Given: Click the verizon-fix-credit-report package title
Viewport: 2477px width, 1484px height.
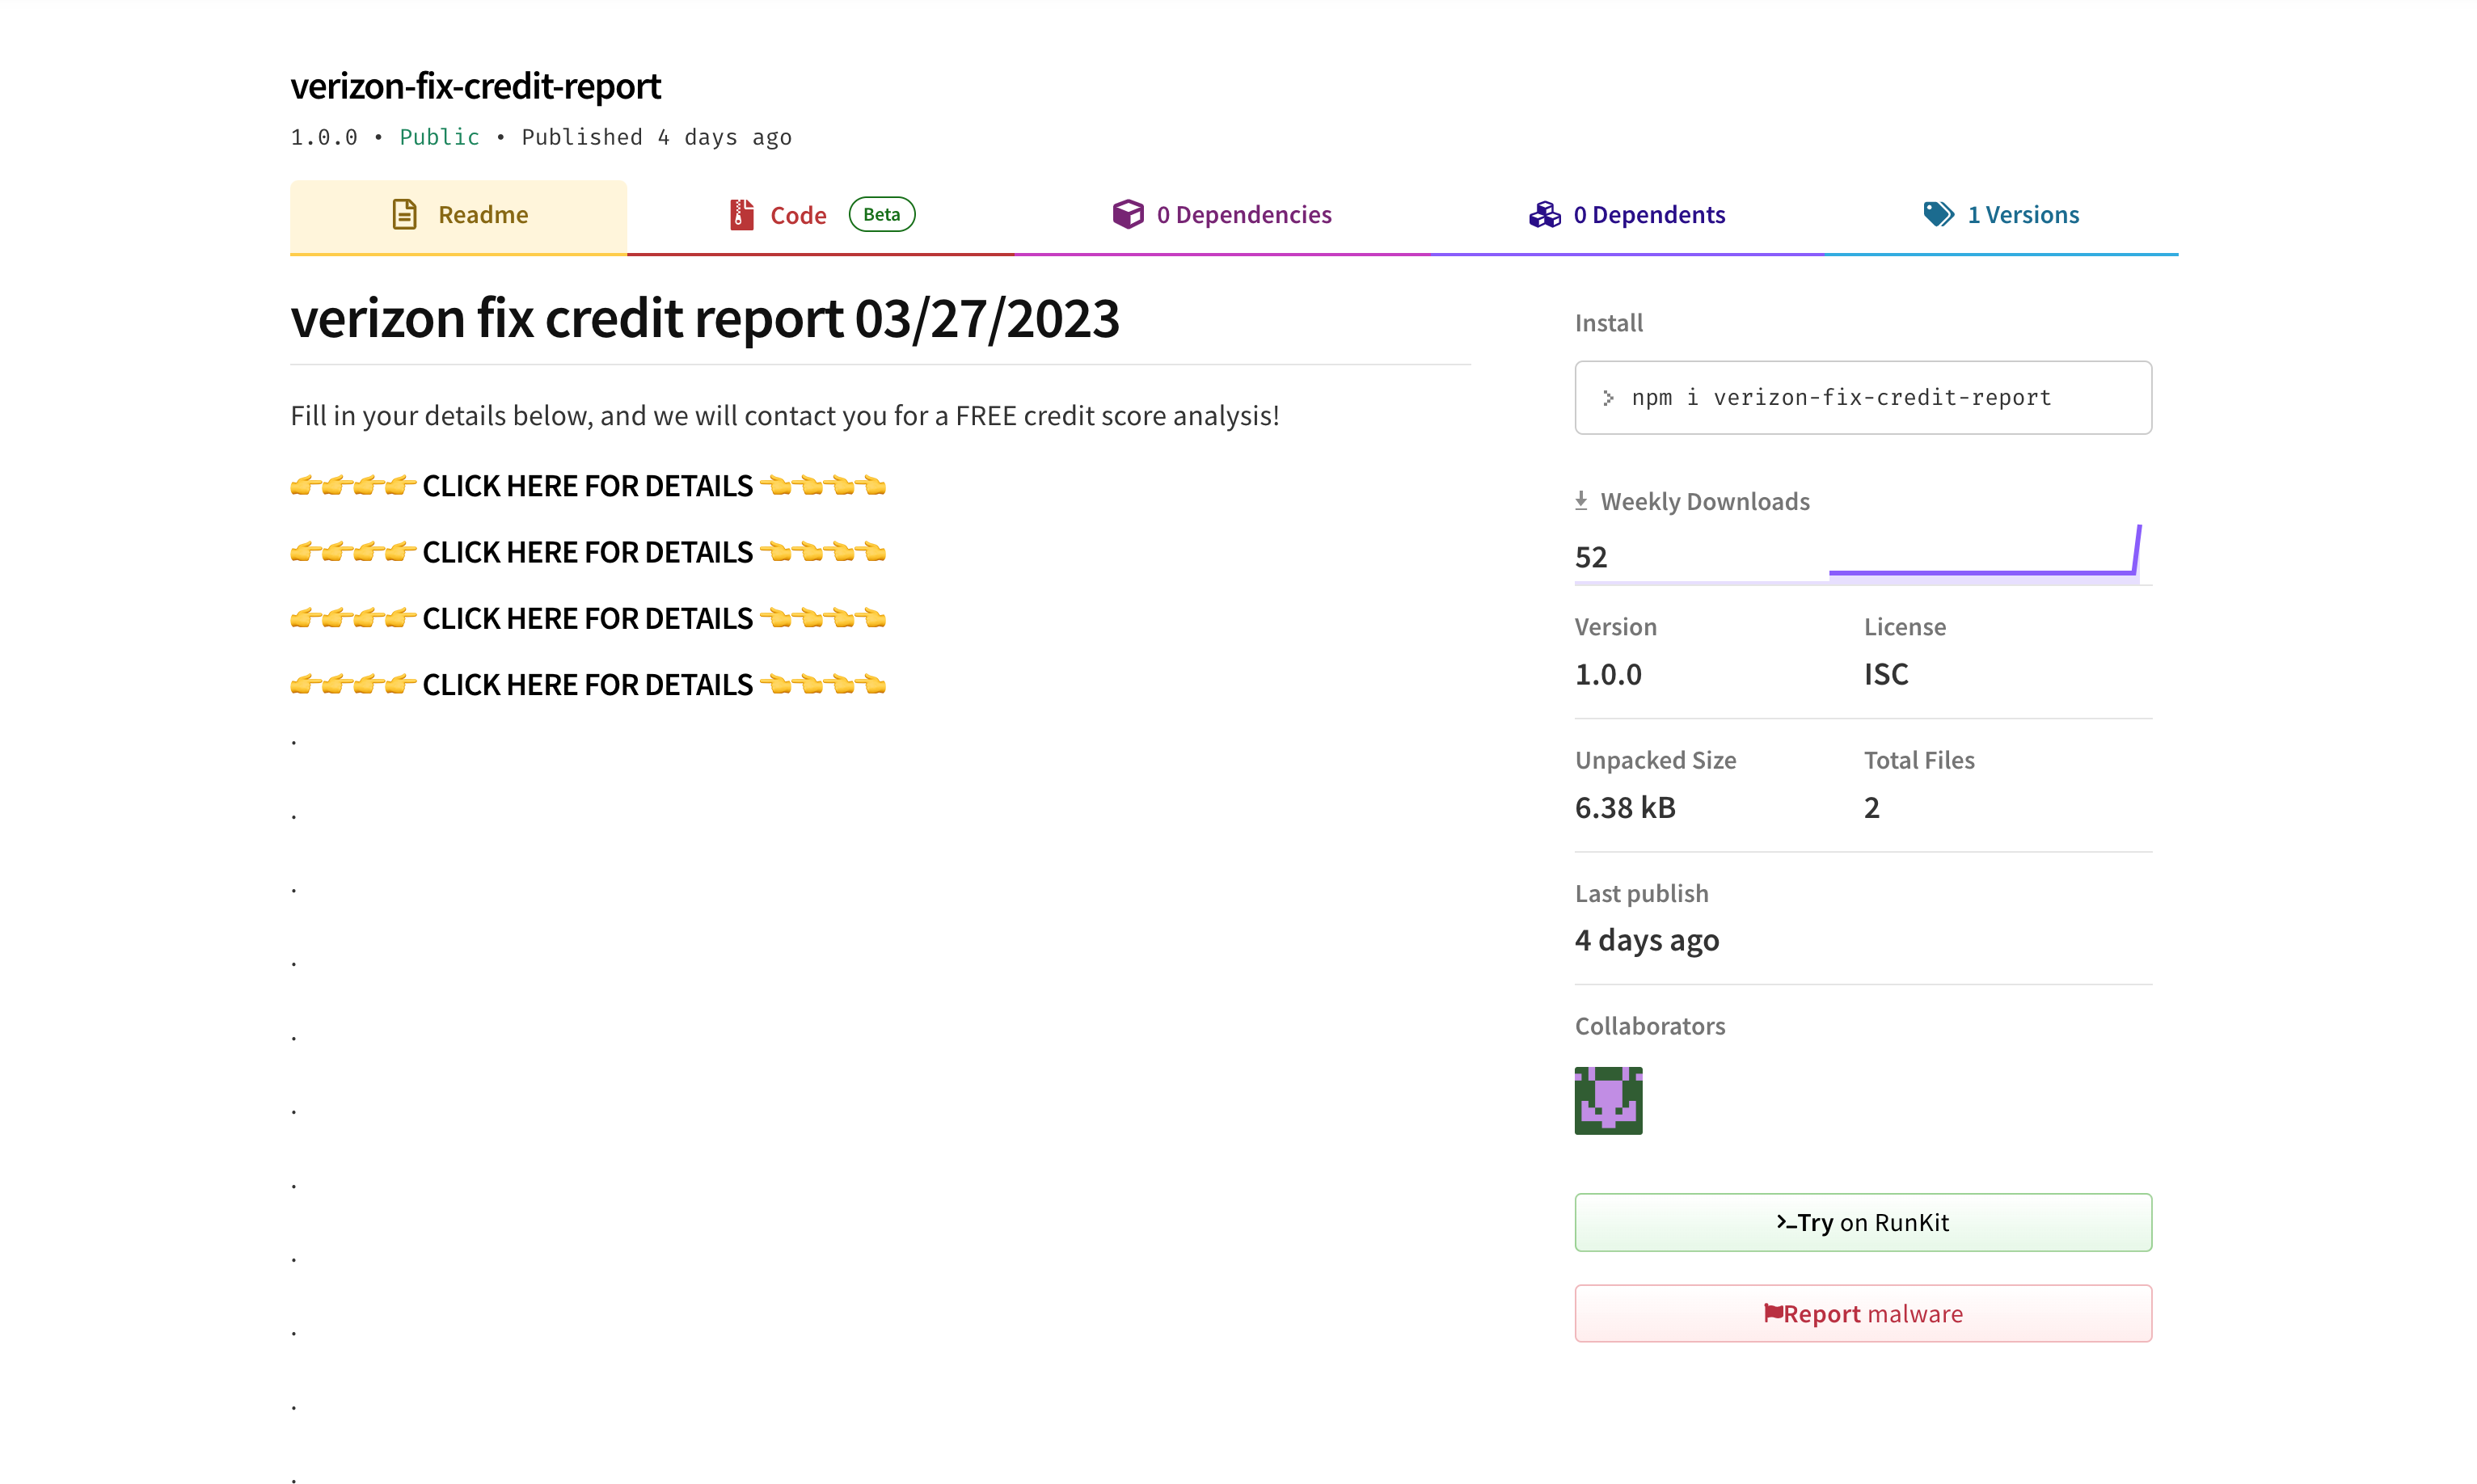Looking at the screenshot, I should 475,86.
